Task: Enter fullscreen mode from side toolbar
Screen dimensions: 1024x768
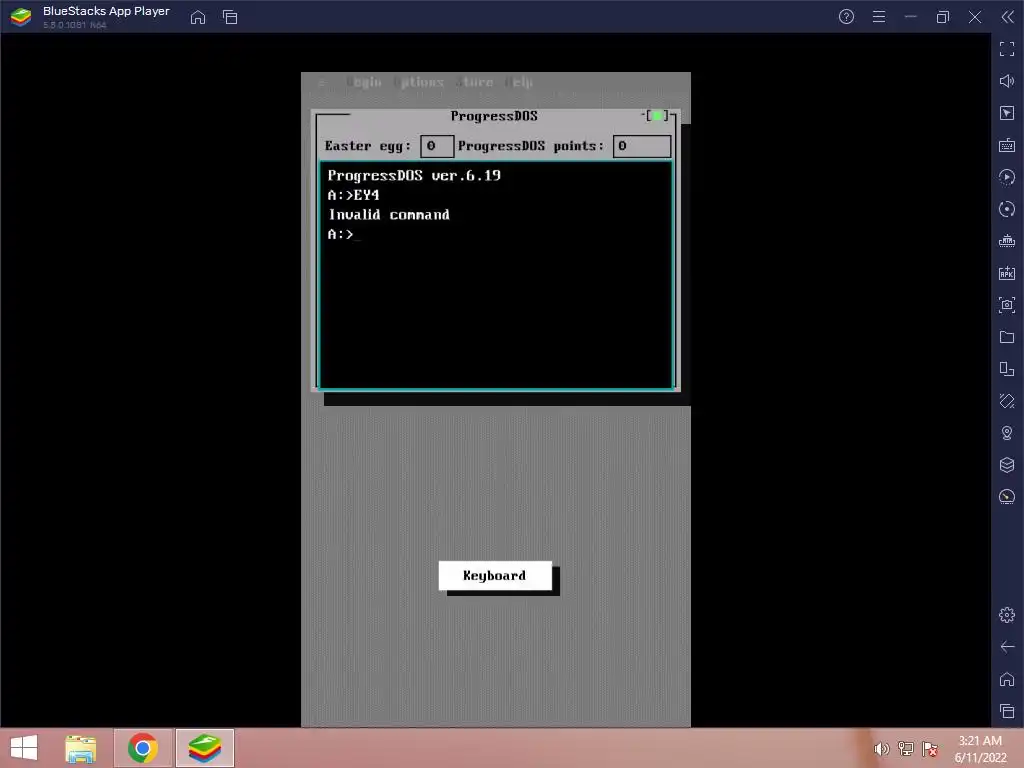Action: pyautogui.click(x=1007, y=49)
